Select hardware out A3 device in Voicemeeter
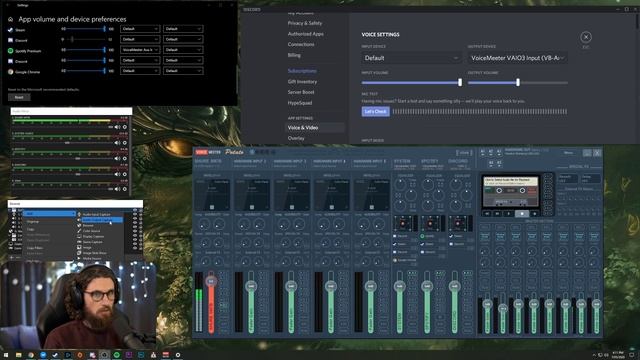 coord(499,152)
